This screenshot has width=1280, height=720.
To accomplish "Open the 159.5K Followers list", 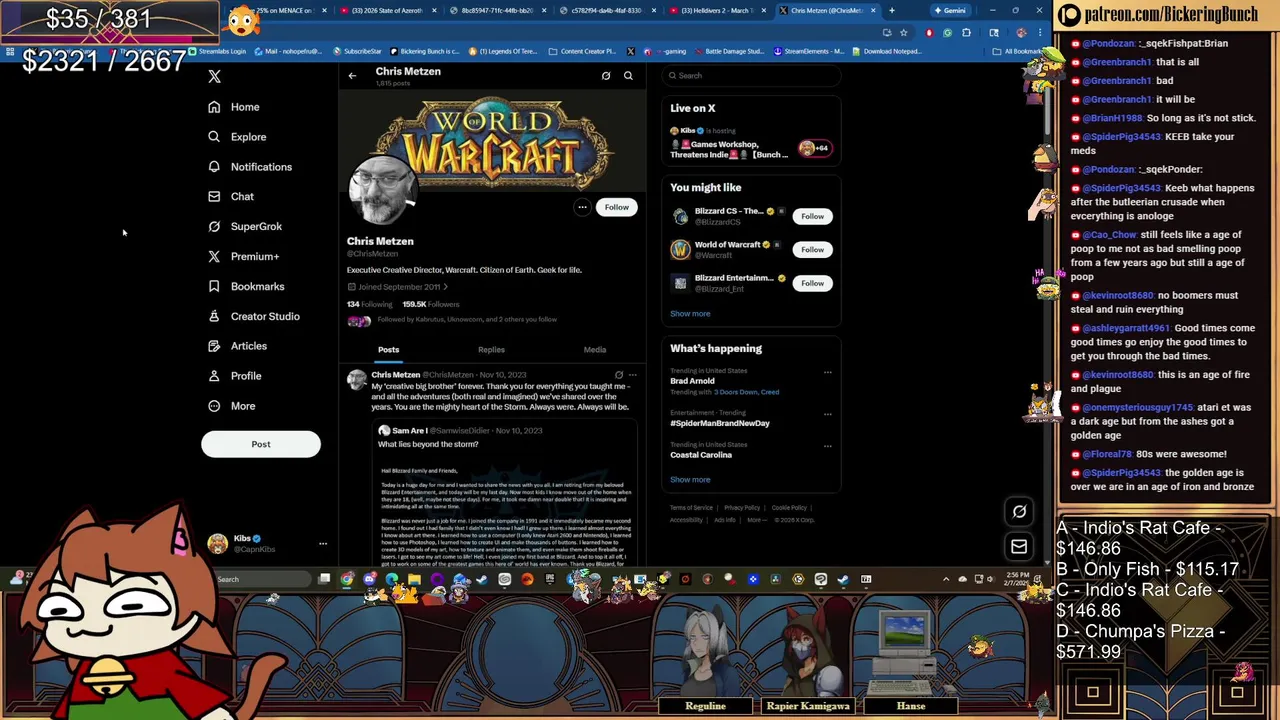I will click(431, 304).
